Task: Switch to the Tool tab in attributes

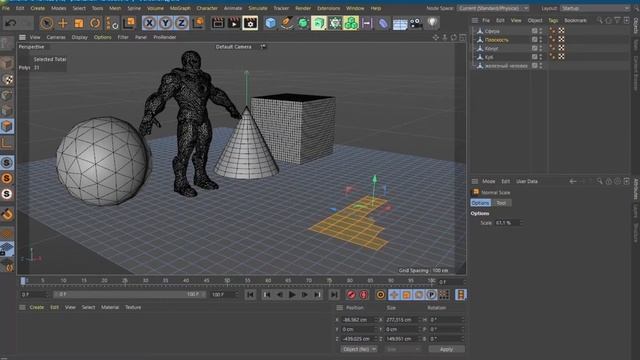Action: (x=501, y=203)
